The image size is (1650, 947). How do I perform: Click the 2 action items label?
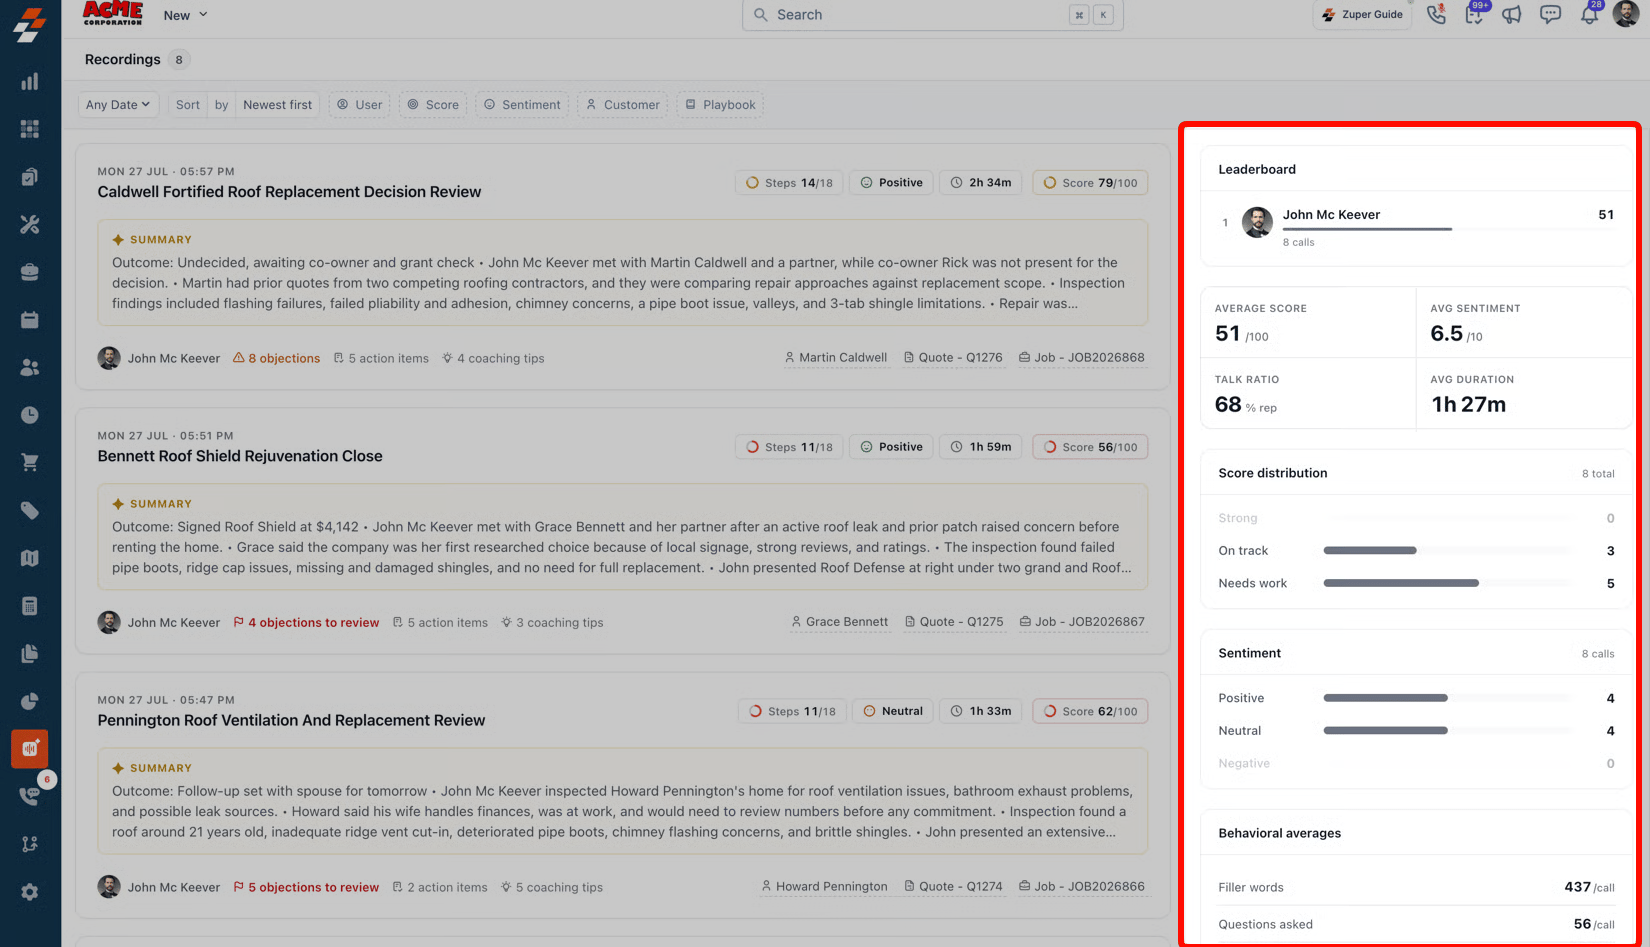(440, 887)
